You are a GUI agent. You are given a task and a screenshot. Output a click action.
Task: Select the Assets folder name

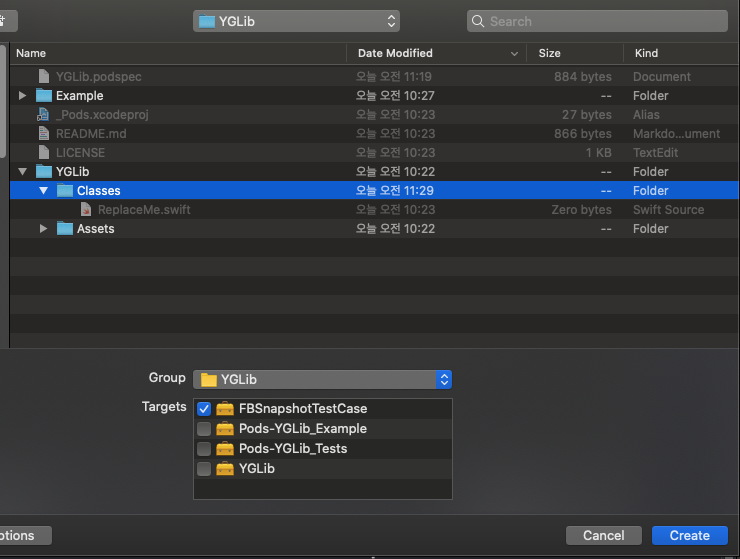[x=96, y=229]
